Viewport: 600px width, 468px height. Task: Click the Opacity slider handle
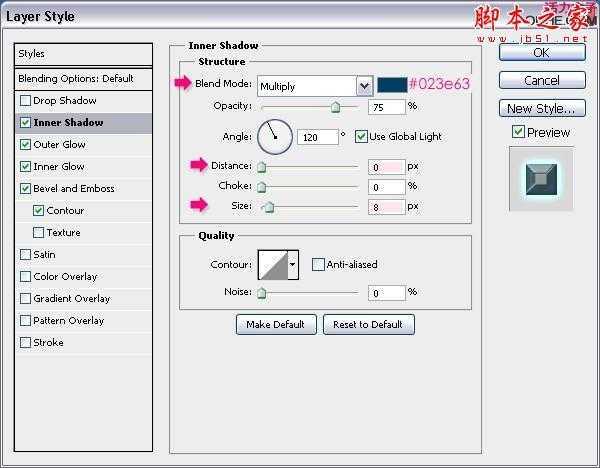[x=335, y=107]
